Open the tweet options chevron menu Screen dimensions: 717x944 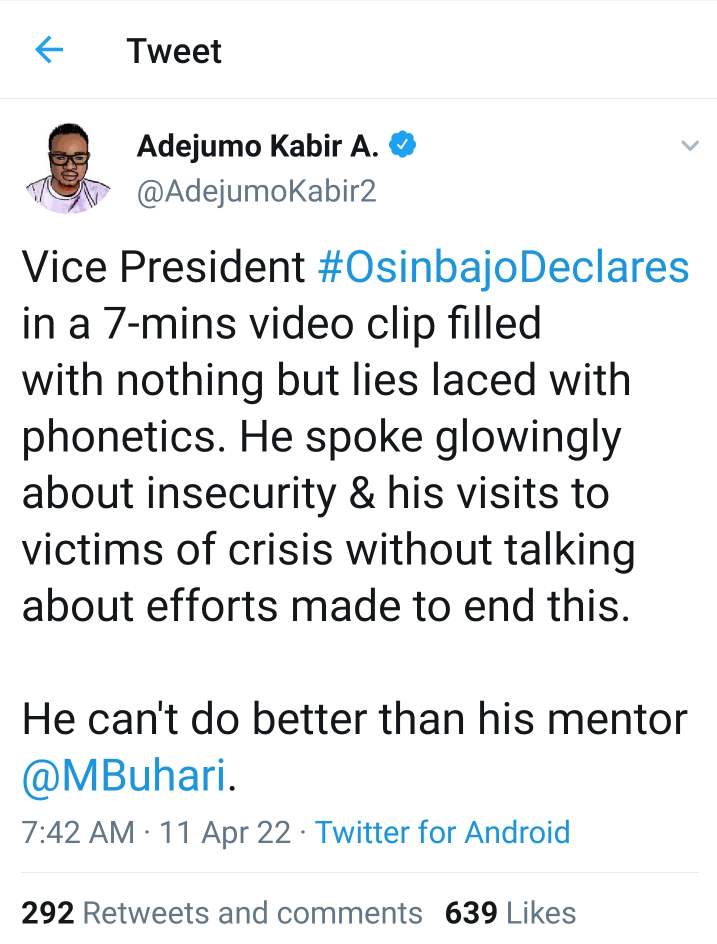coord(688,147)
